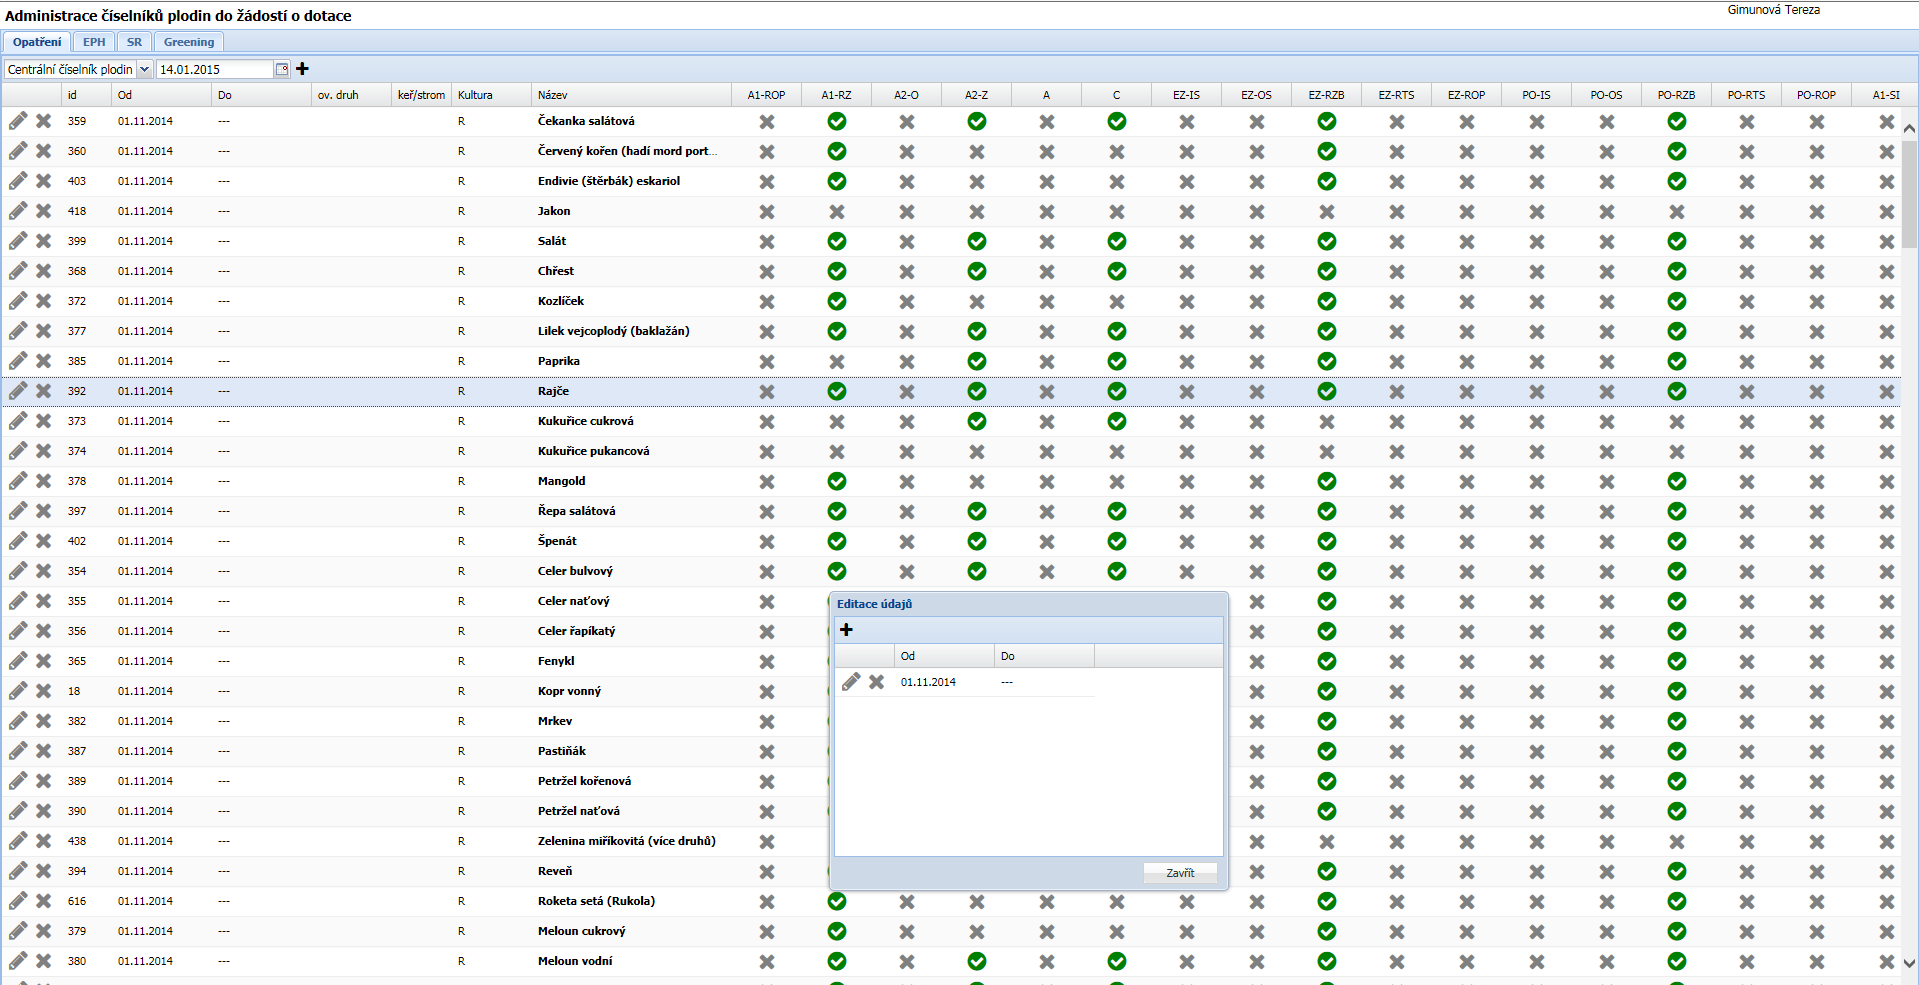The image size is (1919, 985).
Task: Edit the Pastiňák row with pencil icon
Action: 18,751
